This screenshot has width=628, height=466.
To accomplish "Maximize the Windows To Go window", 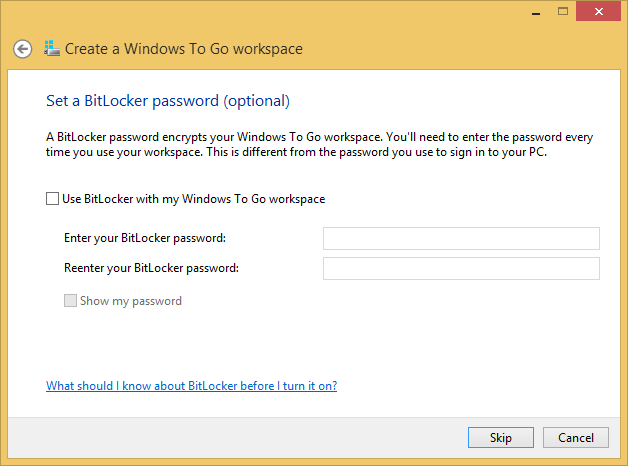I will (563, 12).
